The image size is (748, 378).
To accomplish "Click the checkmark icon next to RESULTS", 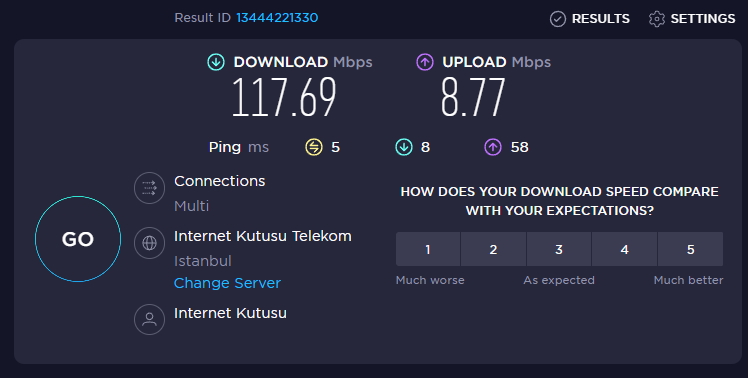I will [558, 19].
